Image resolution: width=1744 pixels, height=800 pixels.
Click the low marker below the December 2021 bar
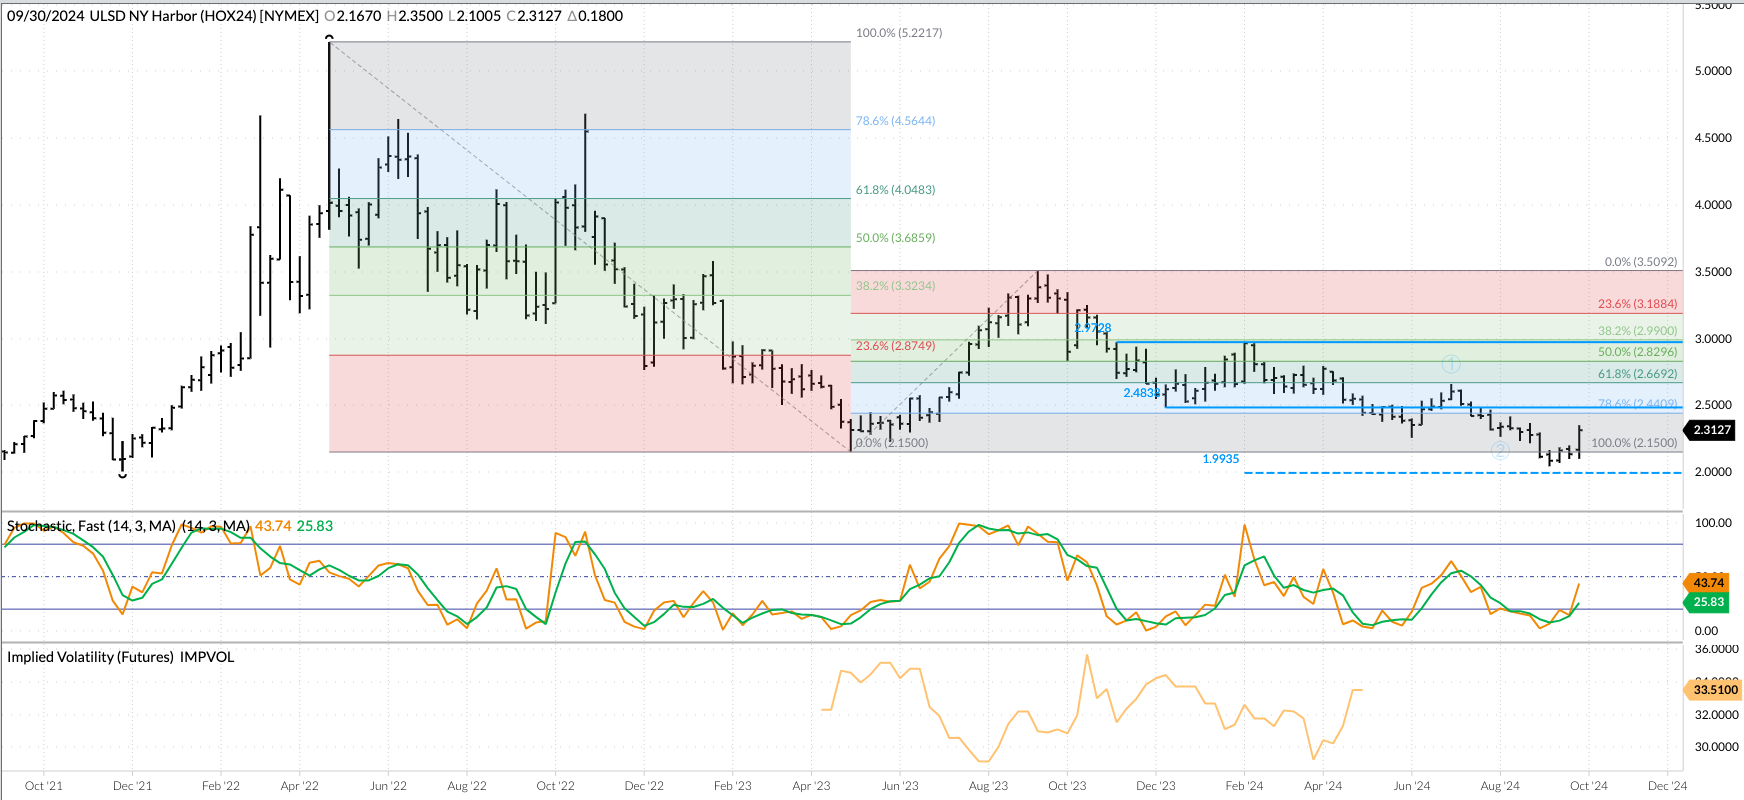(x=122, y=474)
